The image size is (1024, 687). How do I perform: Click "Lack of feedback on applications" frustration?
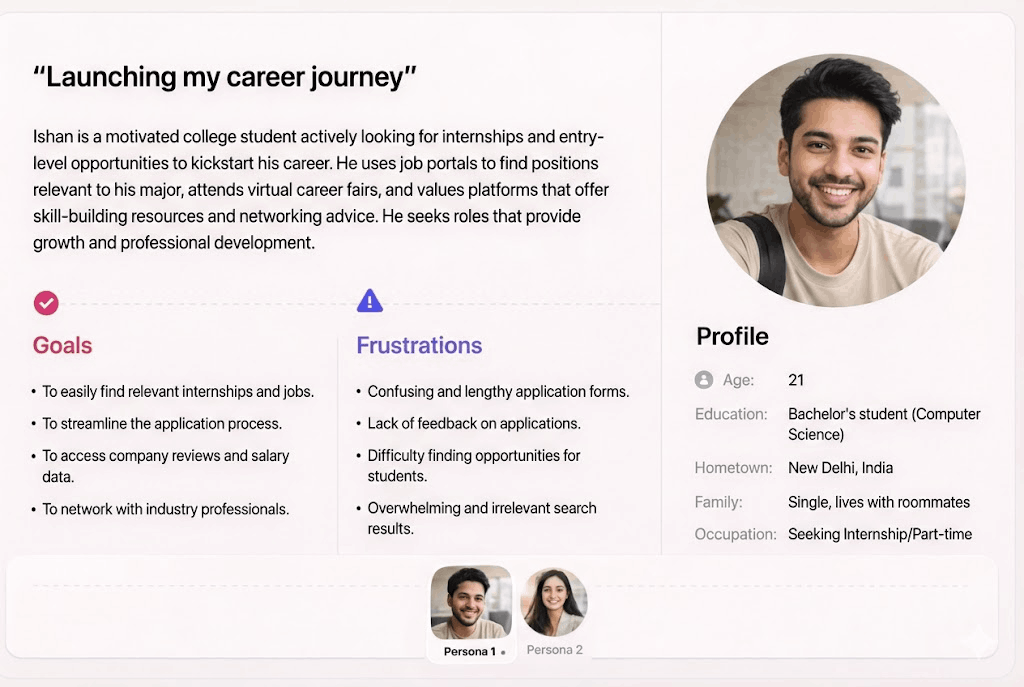(474, 424)
